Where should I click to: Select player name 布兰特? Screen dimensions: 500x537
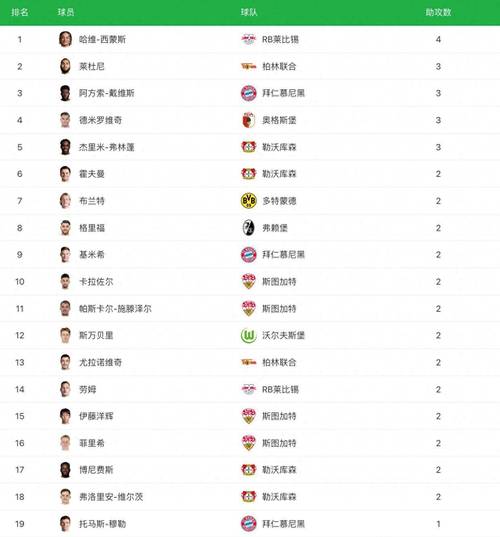point(92,201)
